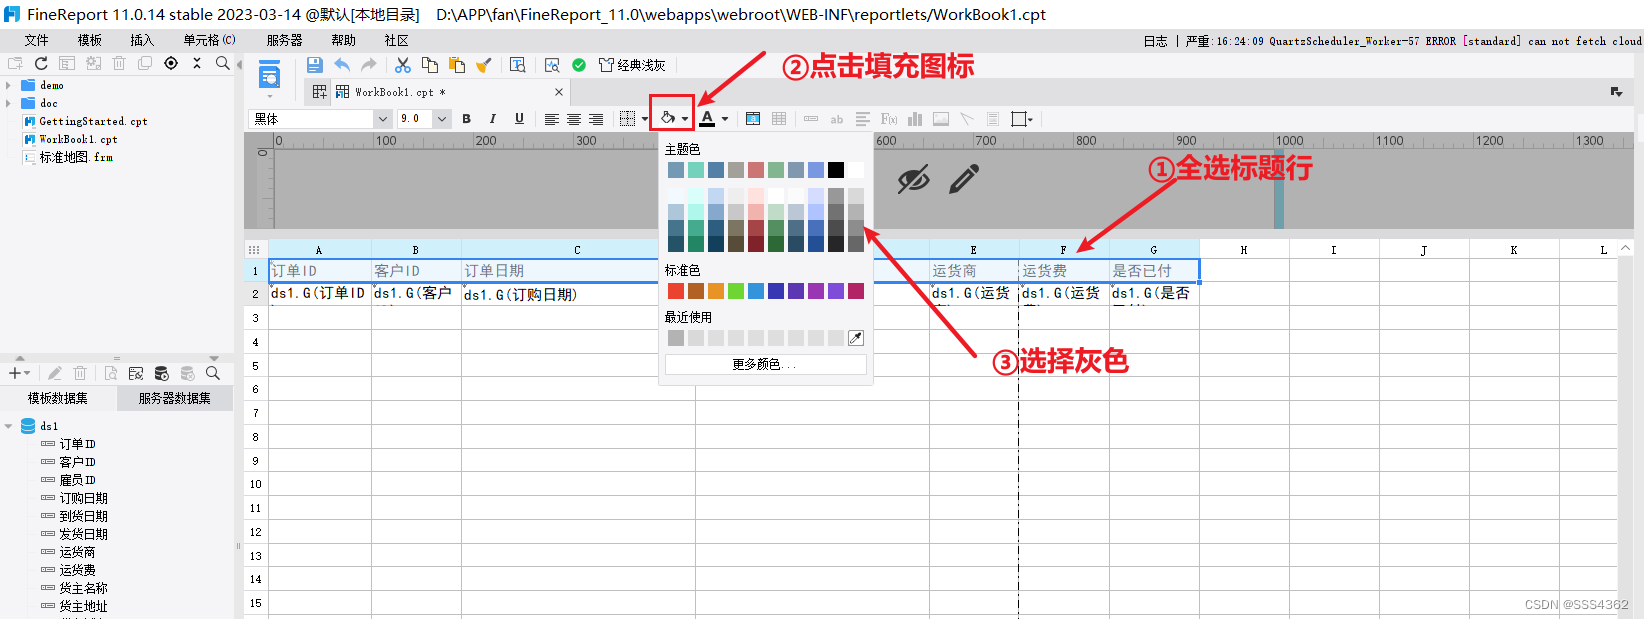Preview dataset with the database play icon
Image resolution: width=1644 pixels, height=619 pixels.
click(162, 373)
